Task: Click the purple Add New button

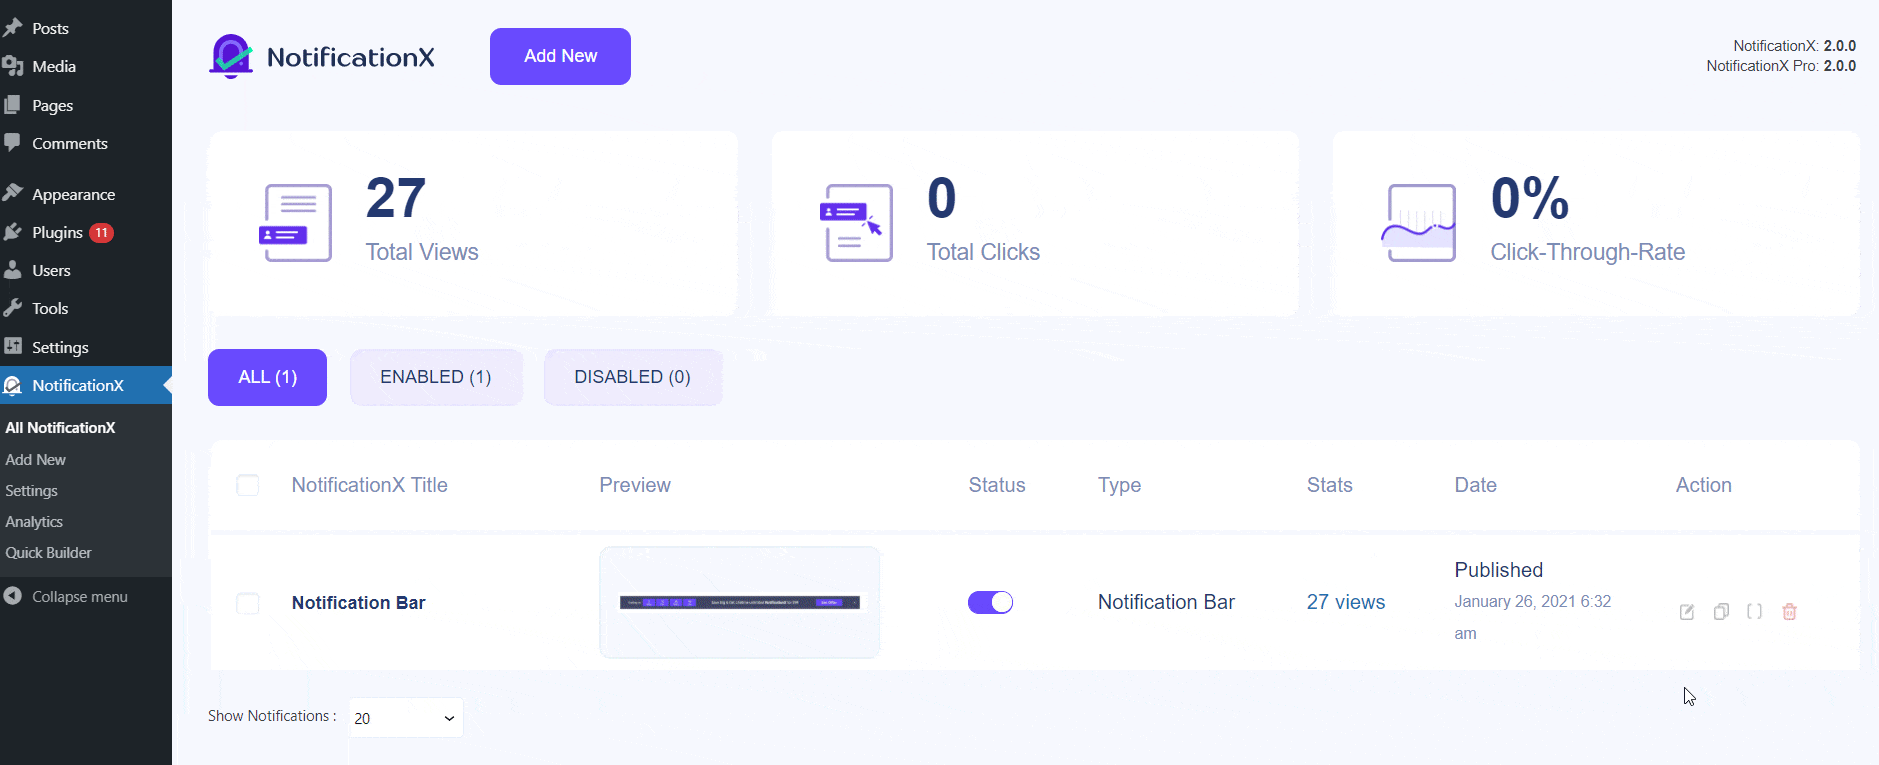Action: (560, 56)
